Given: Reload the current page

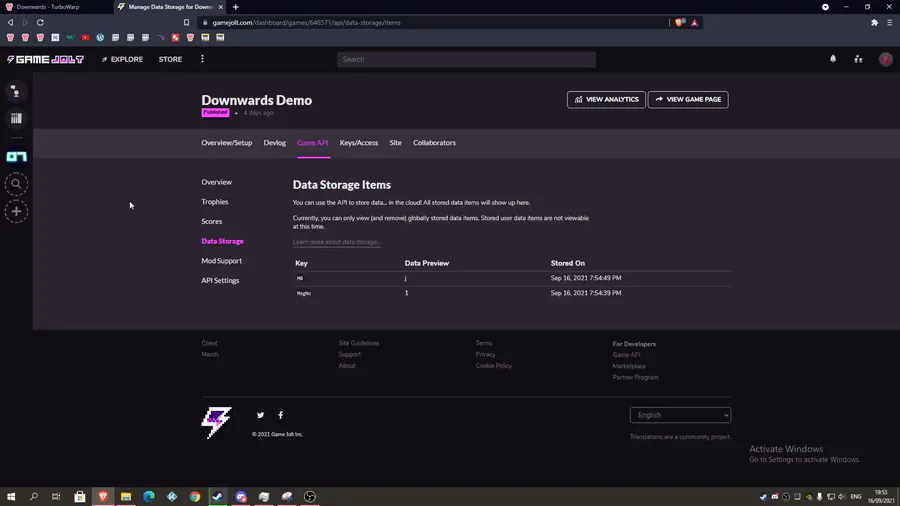Looking at the screenshot, I should [40, 22].
